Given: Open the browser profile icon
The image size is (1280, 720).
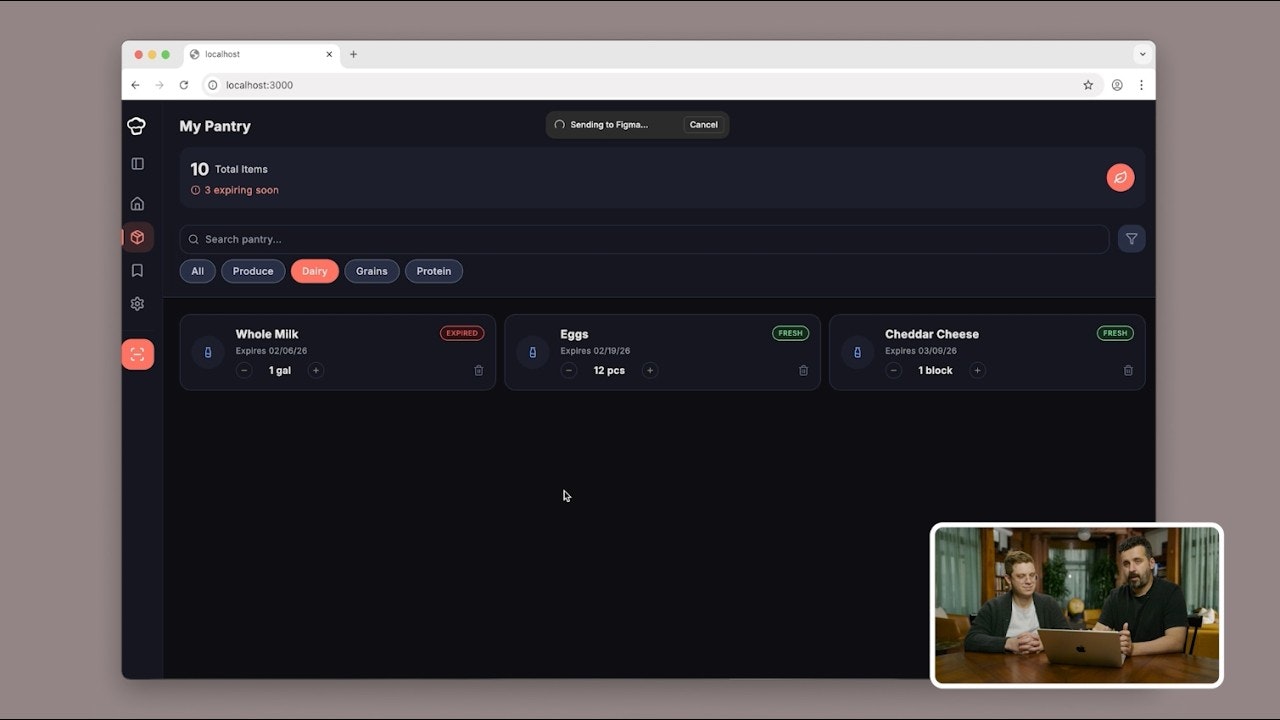Looking at the screenshot, I should pyautogui.click(x=1117, y=85).
